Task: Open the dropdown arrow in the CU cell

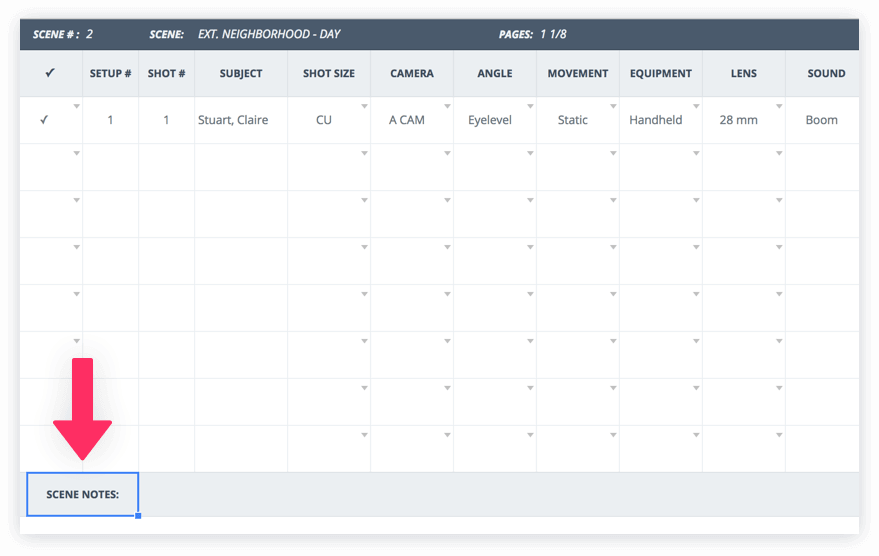Action: [x=364, y=106]
